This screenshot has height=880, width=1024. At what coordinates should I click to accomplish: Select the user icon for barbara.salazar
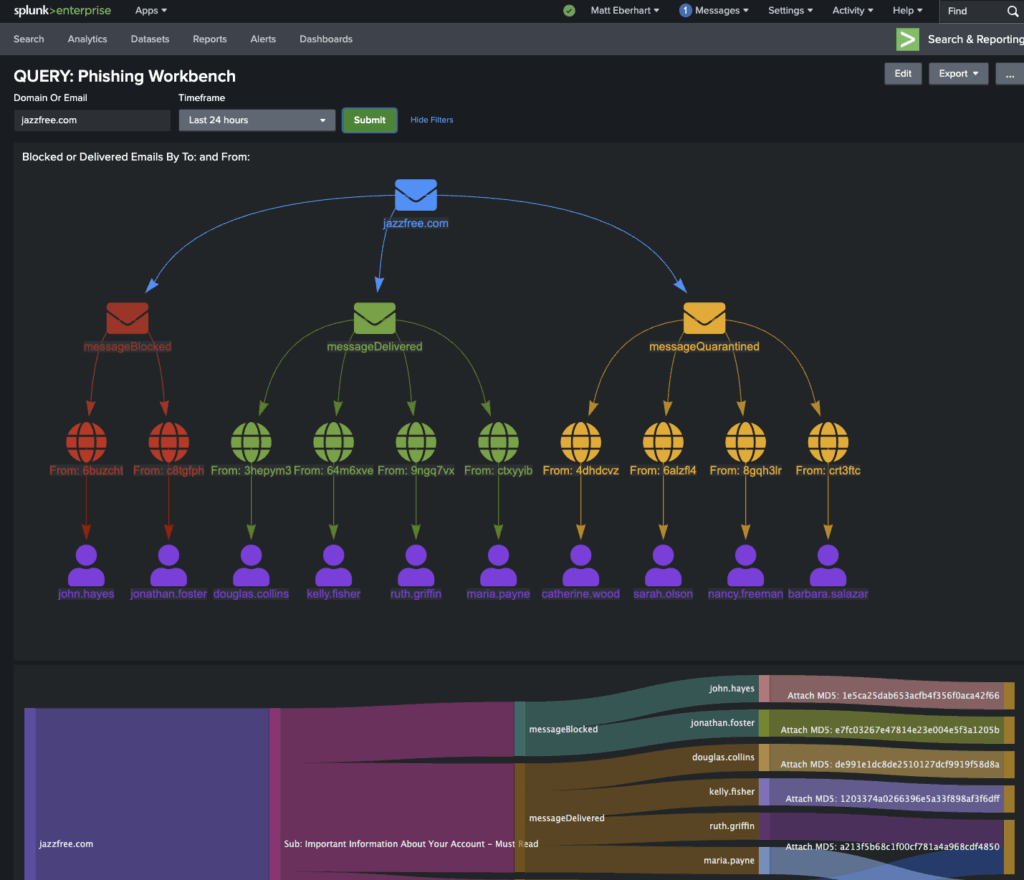tap(827, 565)
